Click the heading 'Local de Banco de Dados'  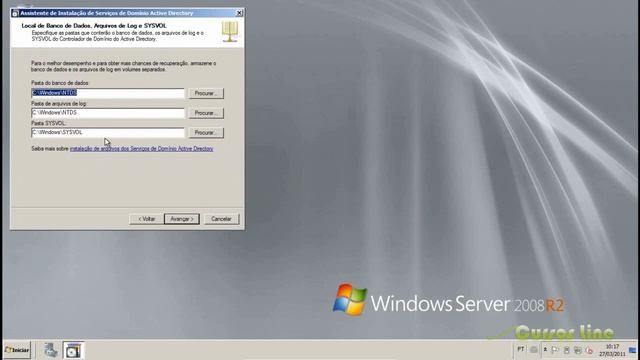pos(94,26)
